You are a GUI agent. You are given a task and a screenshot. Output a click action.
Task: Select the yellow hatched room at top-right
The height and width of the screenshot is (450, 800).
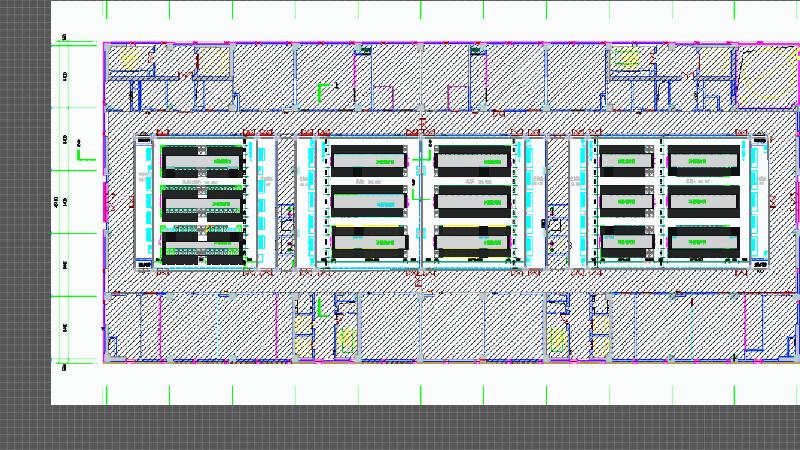(626, 58)
